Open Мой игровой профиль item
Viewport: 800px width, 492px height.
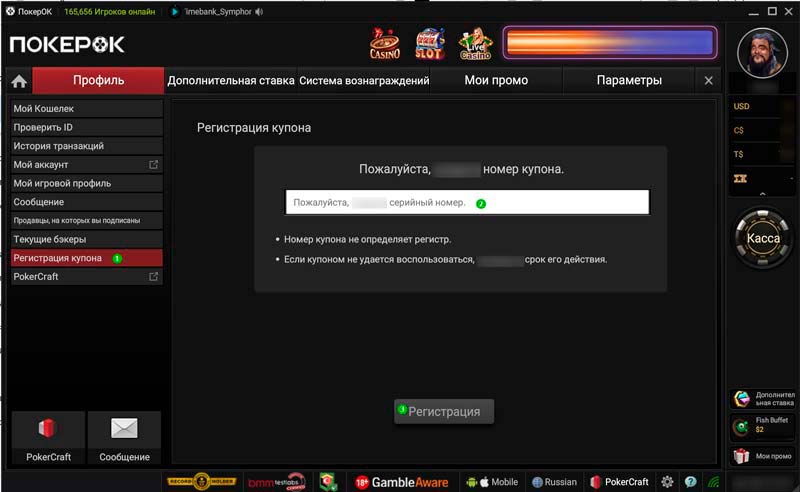(x=87, y=183)
